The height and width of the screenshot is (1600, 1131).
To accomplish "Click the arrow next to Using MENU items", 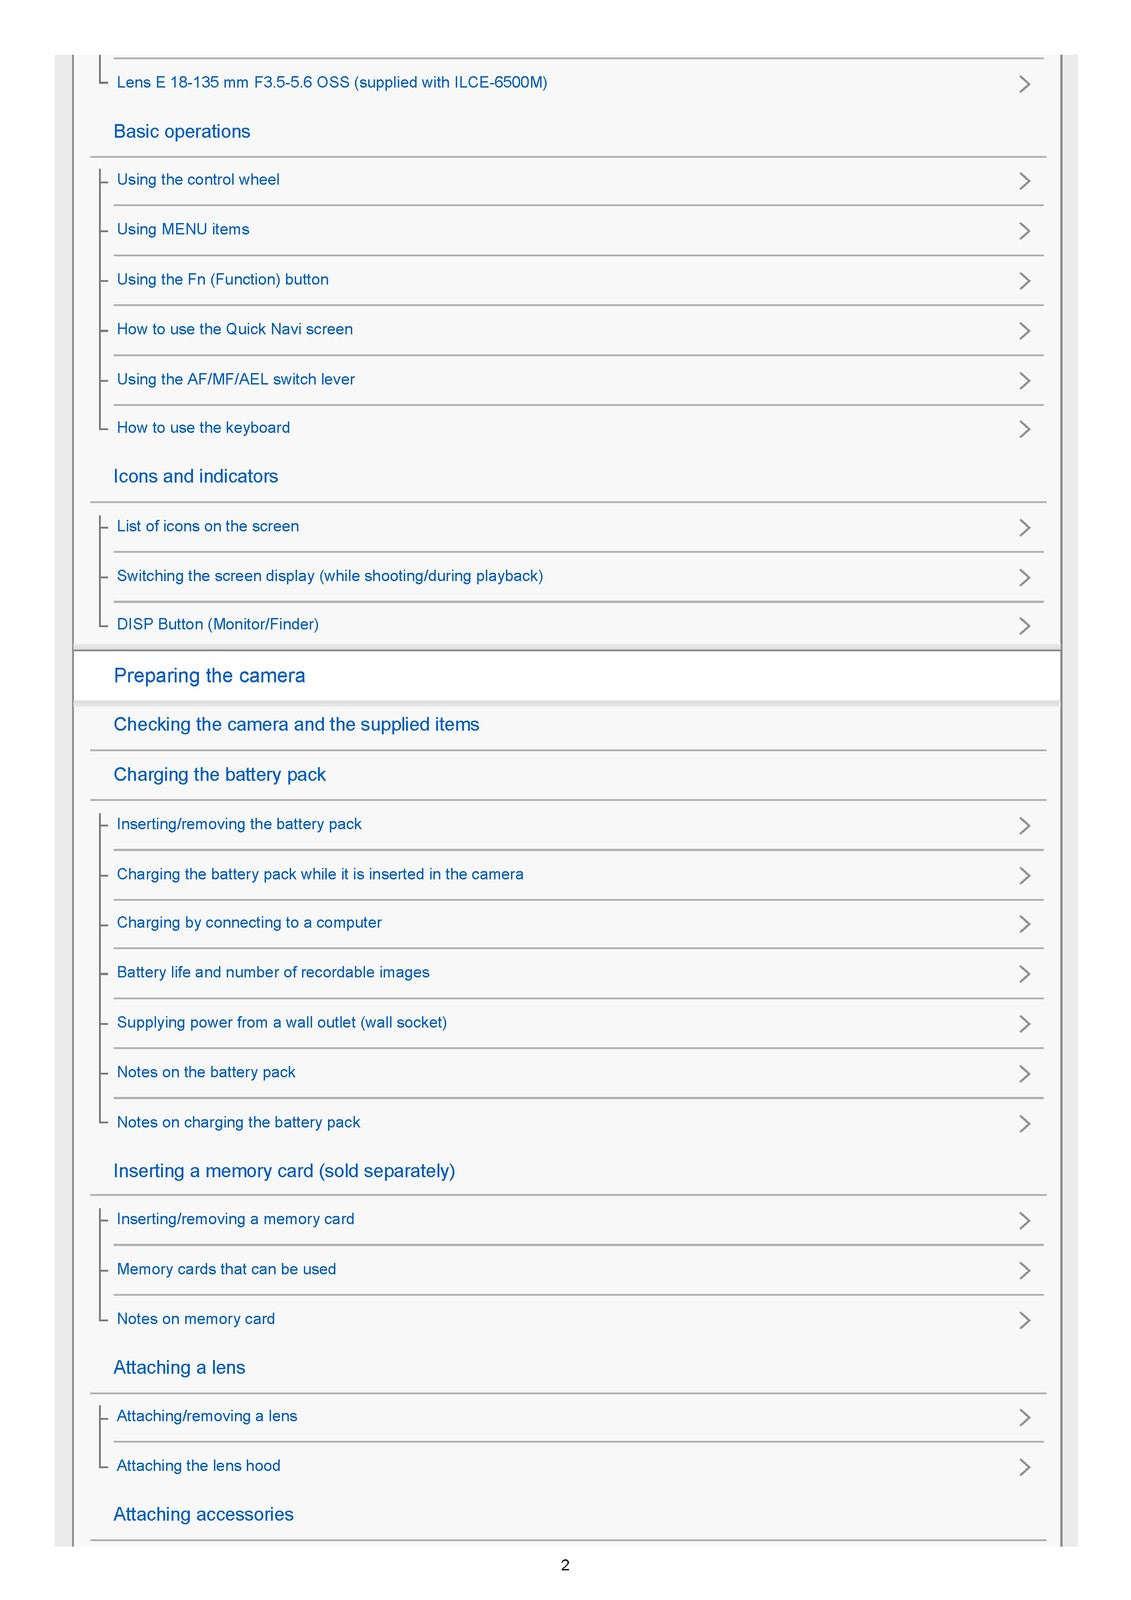I will tap(1024, 231).
